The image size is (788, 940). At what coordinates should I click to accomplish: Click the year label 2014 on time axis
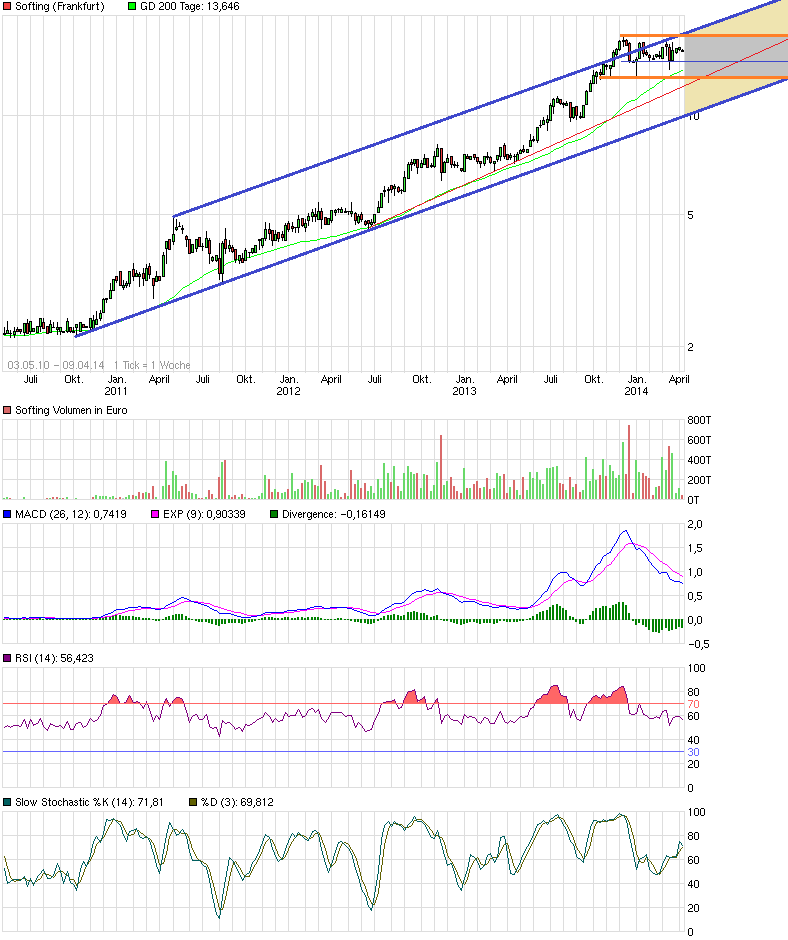pyautogui.click(x=636, y=391)
